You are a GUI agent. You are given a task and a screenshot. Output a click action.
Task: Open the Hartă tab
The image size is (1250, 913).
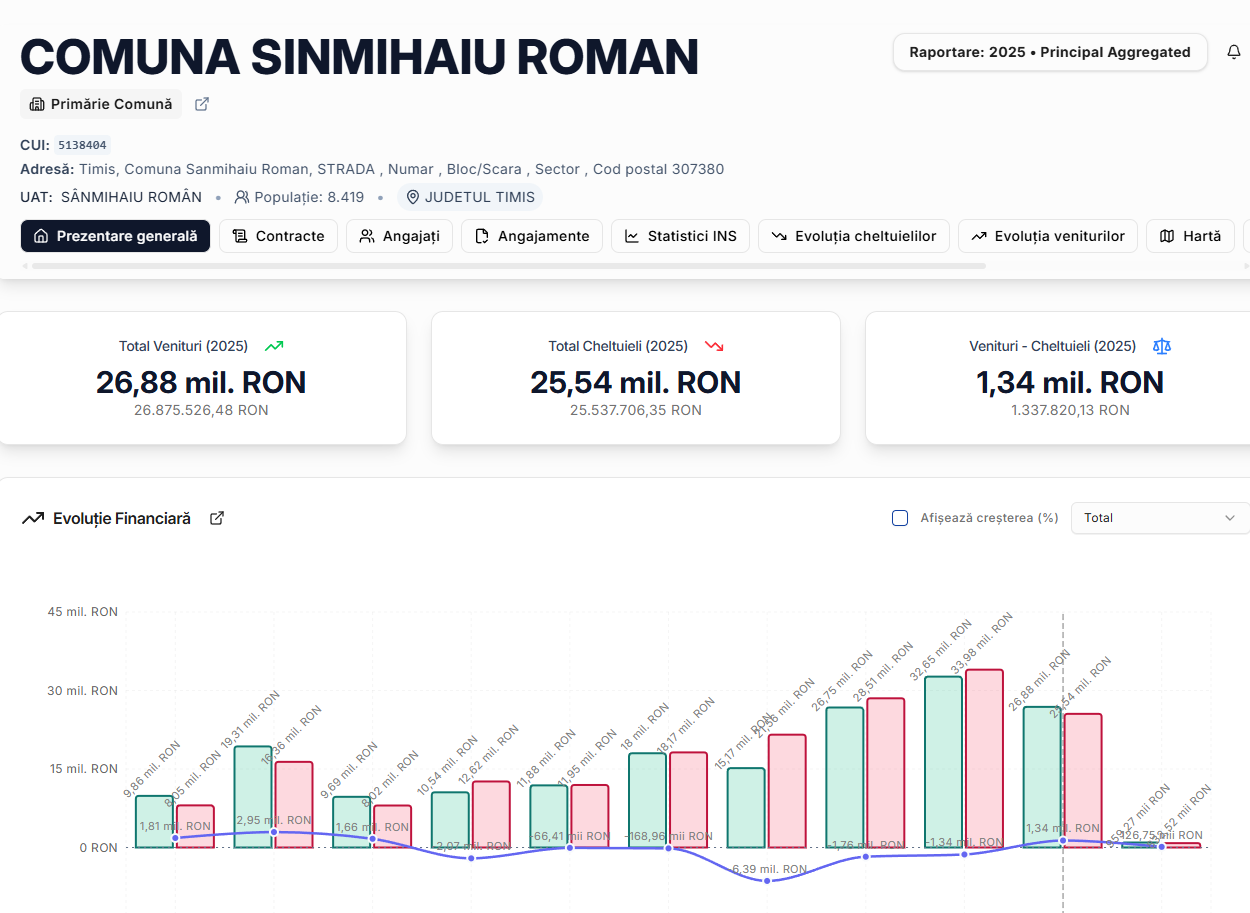(1190, 236)
